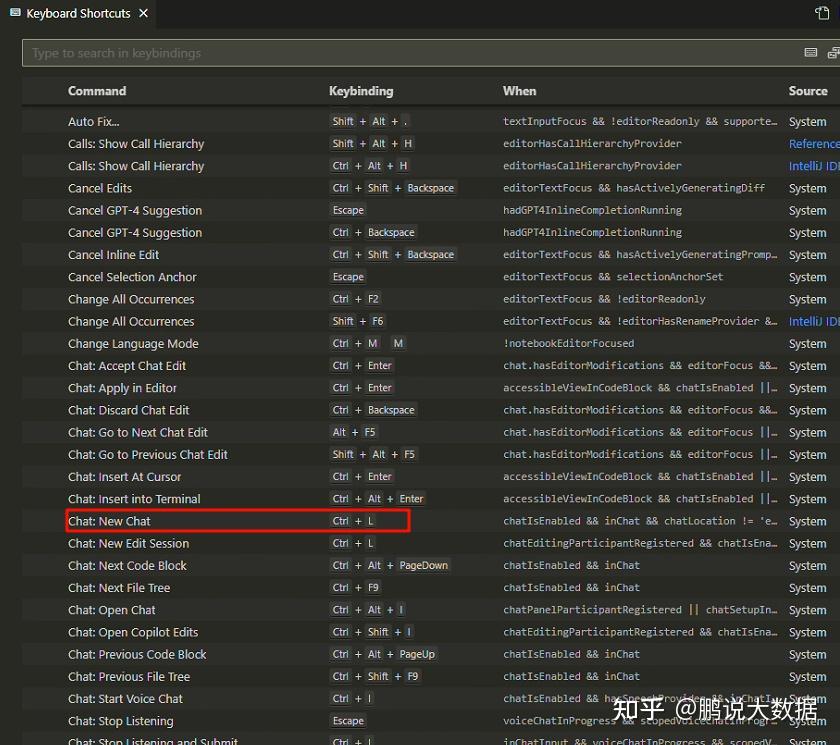Focus the keybindings search field

[x=400, y=53]
